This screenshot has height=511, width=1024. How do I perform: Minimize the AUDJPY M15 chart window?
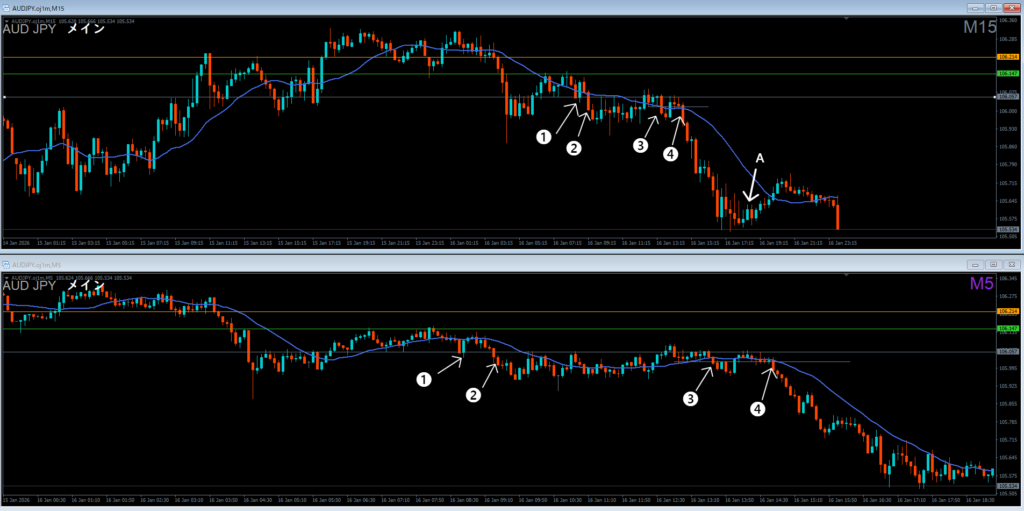976,8
